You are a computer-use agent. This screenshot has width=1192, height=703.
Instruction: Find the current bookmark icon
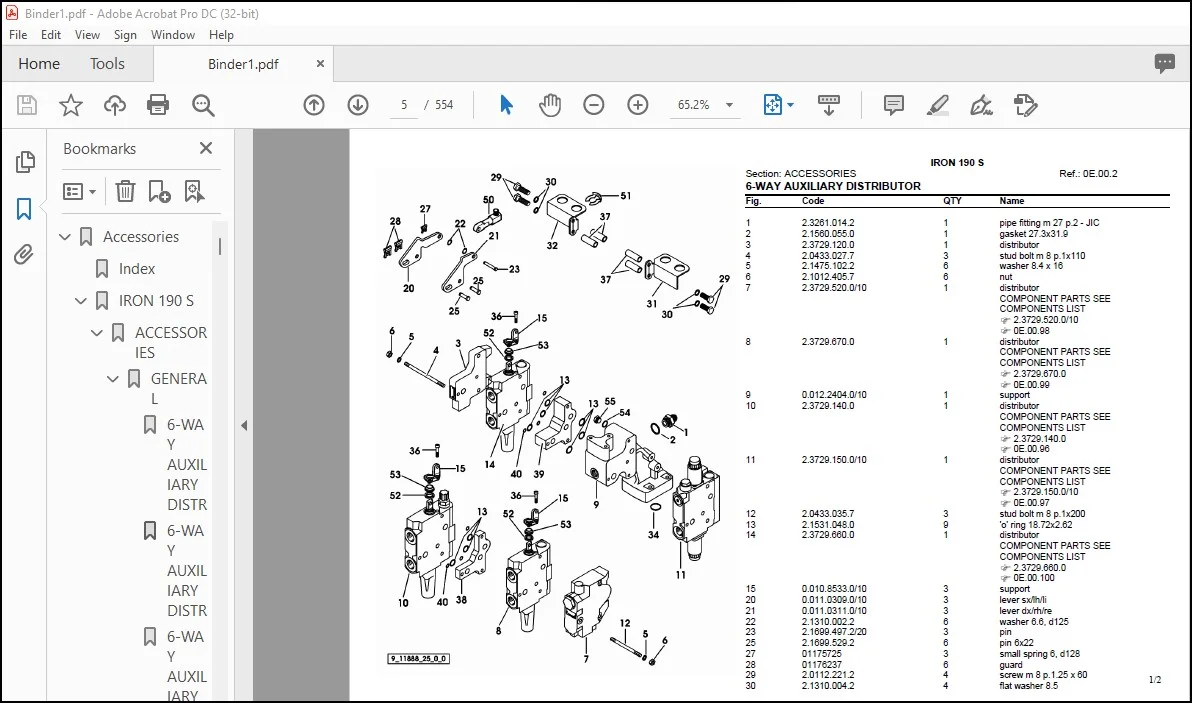(x=195, y=192)
